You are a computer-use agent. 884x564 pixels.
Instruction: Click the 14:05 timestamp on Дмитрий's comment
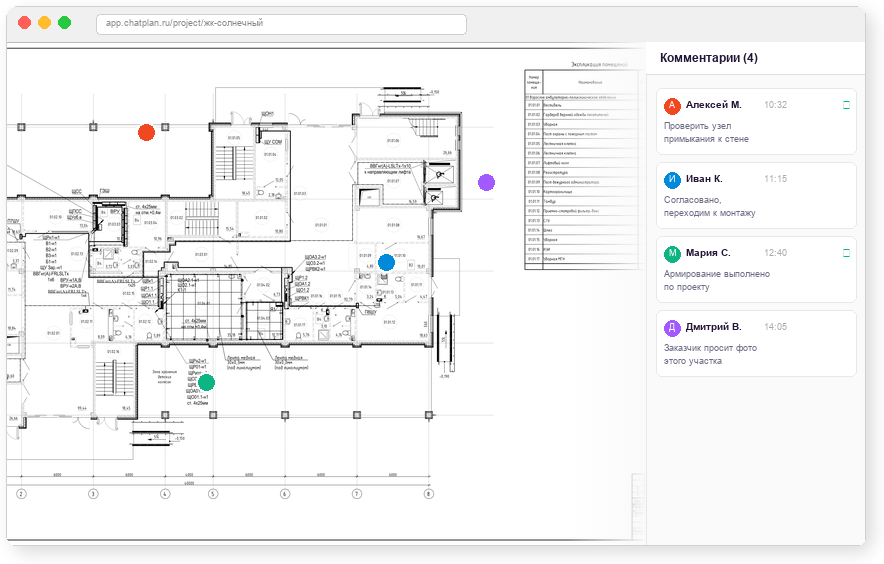pyautogui.click(x=775, y=327)
